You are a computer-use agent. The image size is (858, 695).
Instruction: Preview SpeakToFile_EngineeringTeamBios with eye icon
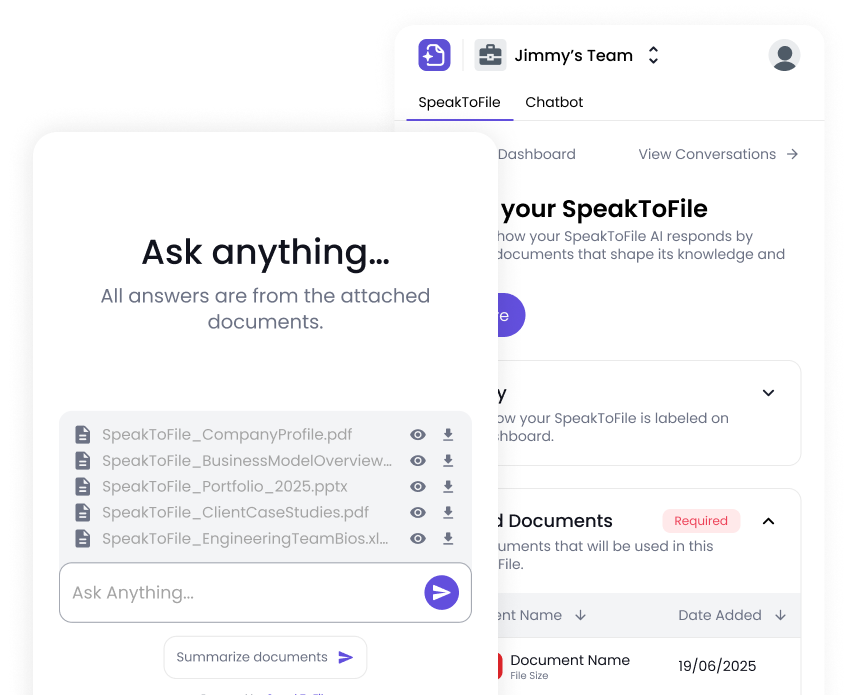pyautogui.click(x=418, y=538)
